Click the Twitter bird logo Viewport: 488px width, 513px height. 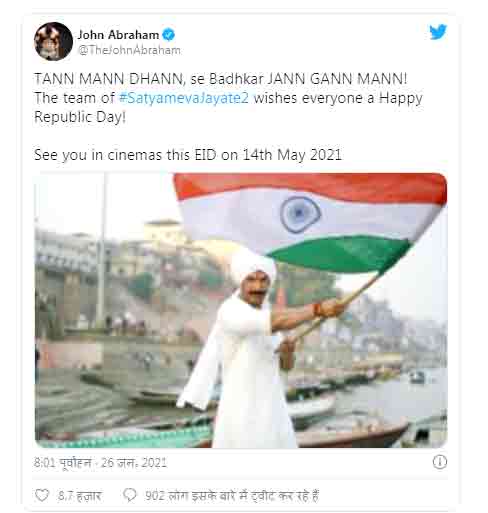tap(438, 32)
